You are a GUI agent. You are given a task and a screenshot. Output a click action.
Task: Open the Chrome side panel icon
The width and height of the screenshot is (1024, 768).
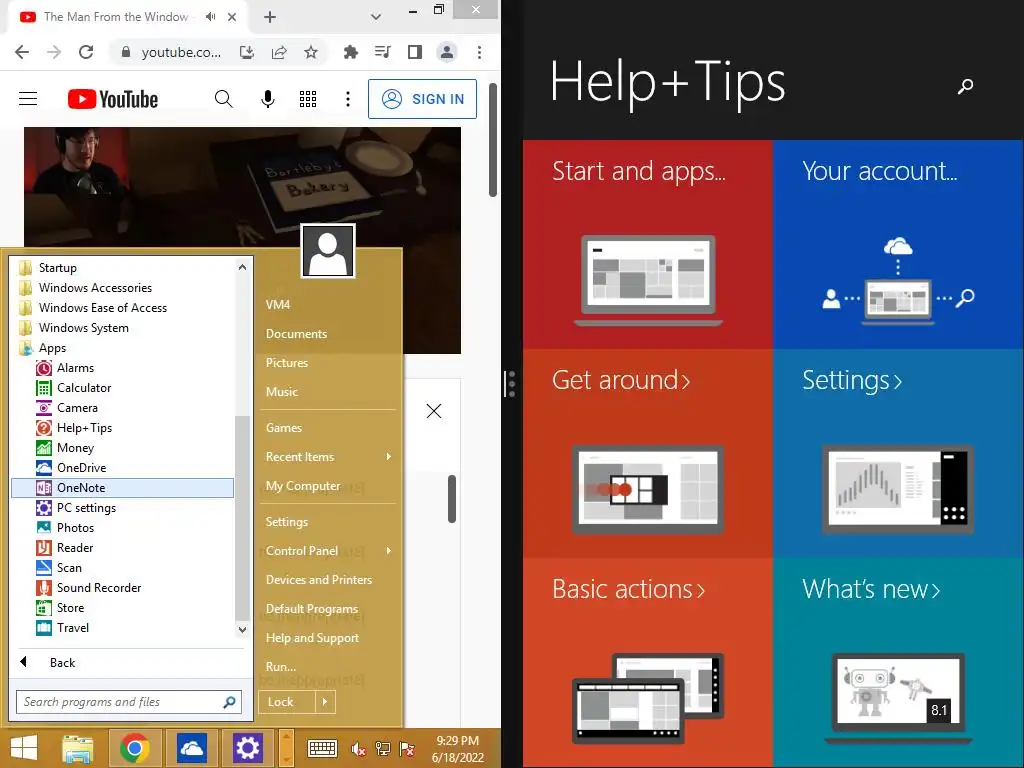(x=415, y=52)
